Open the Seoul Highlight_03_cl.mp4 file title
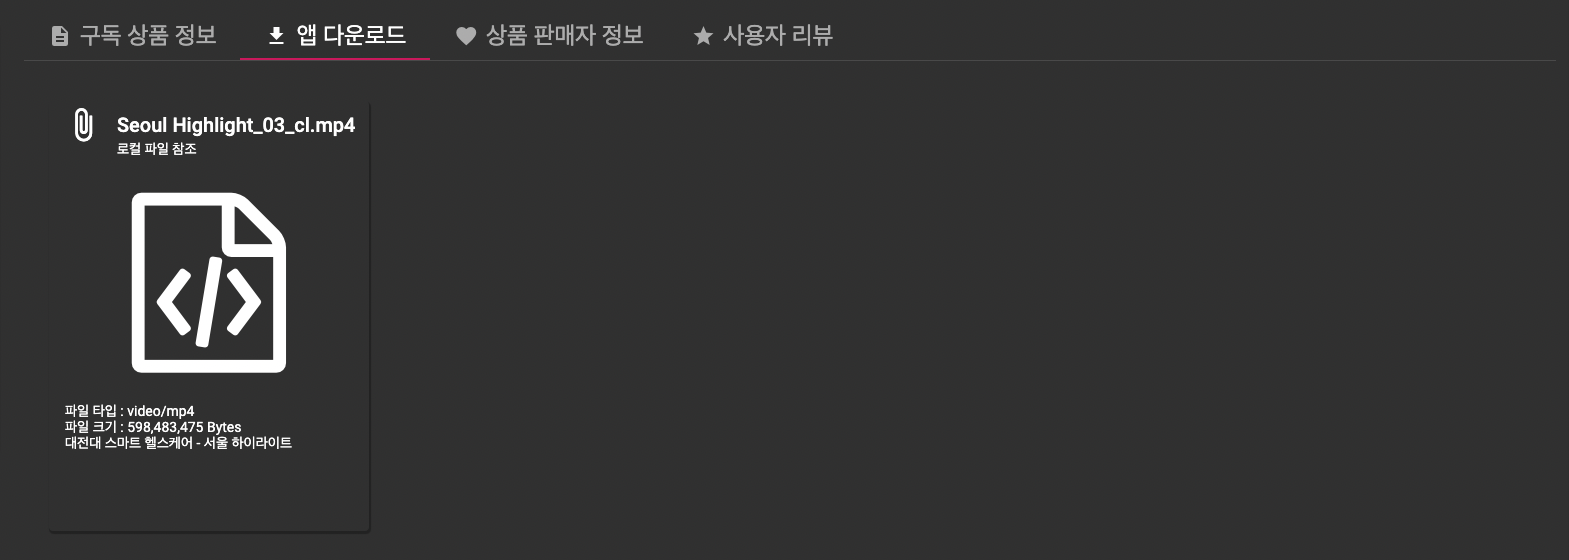Viewport: 1569px width, 560px height. coord(236,125)
